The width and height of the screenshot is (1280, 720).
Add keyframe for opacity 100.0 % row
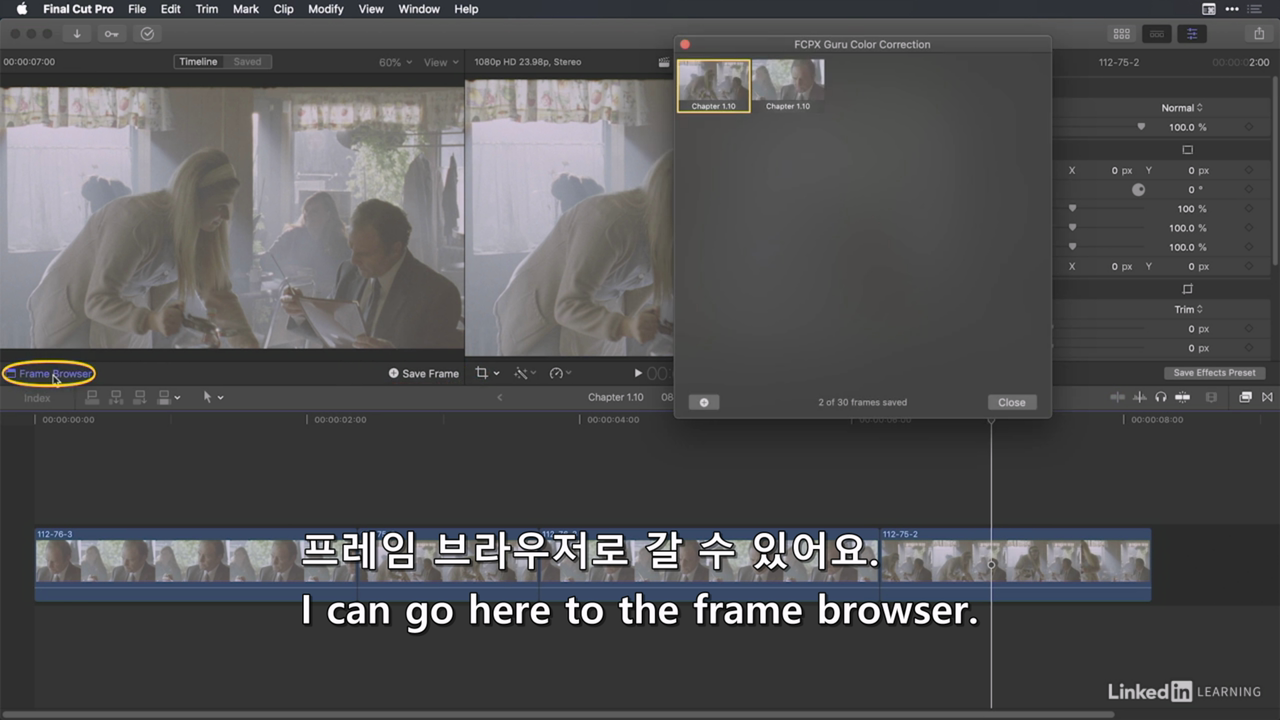pyautogui.click(x=1249, y=127)
